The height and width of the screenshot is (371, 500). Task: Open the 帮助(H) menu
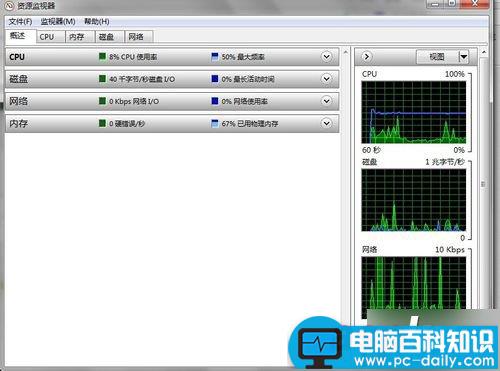(x=97, y=22)
